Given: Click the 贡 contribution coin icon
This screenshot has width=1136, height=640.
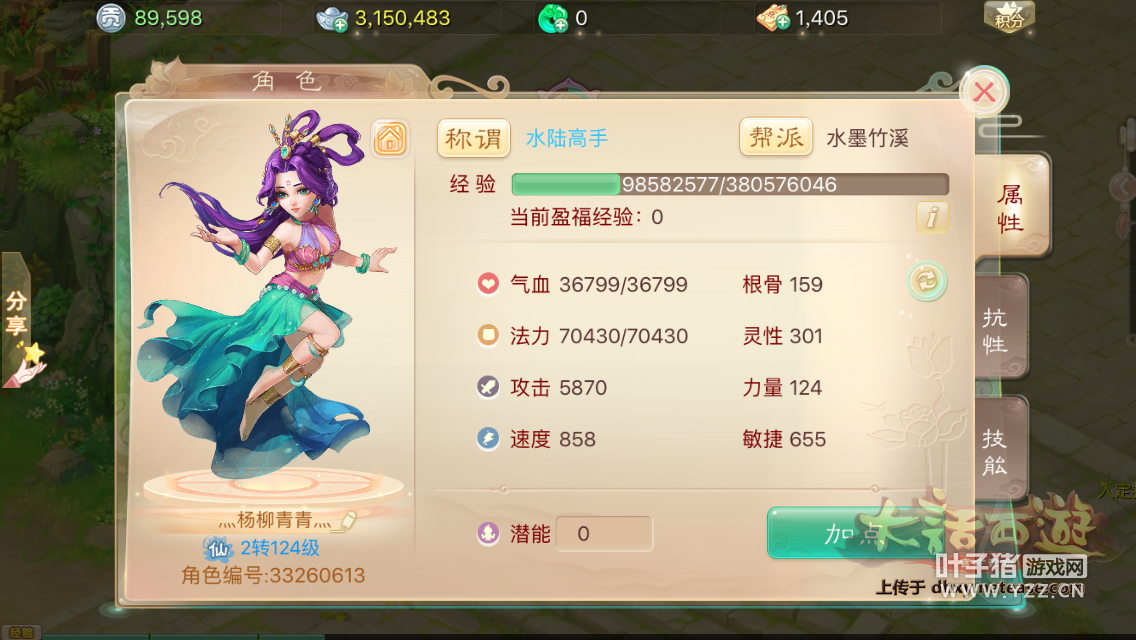Looking at the screenshot, I should [111, 18].
